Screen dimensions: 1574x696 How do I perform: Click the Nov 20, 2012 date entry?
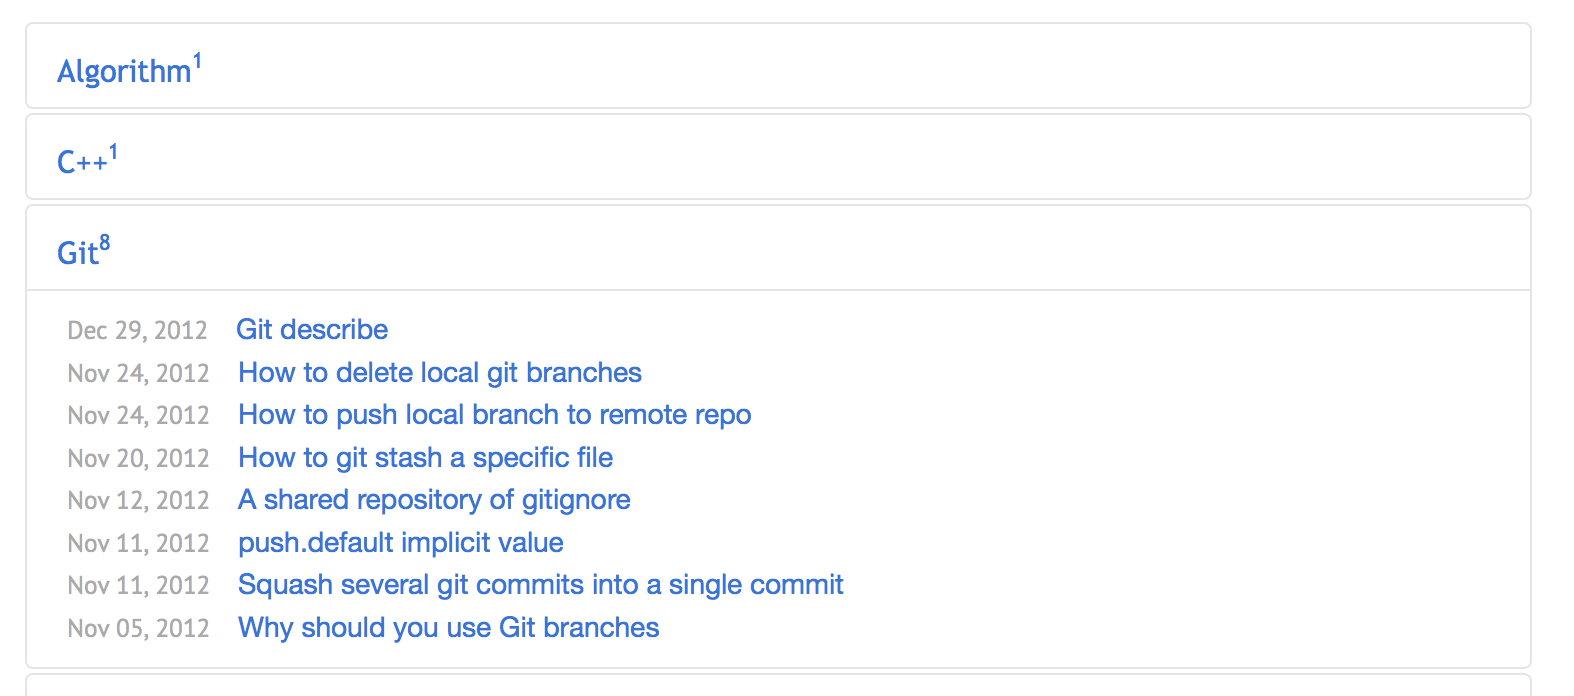click(138, 458)
